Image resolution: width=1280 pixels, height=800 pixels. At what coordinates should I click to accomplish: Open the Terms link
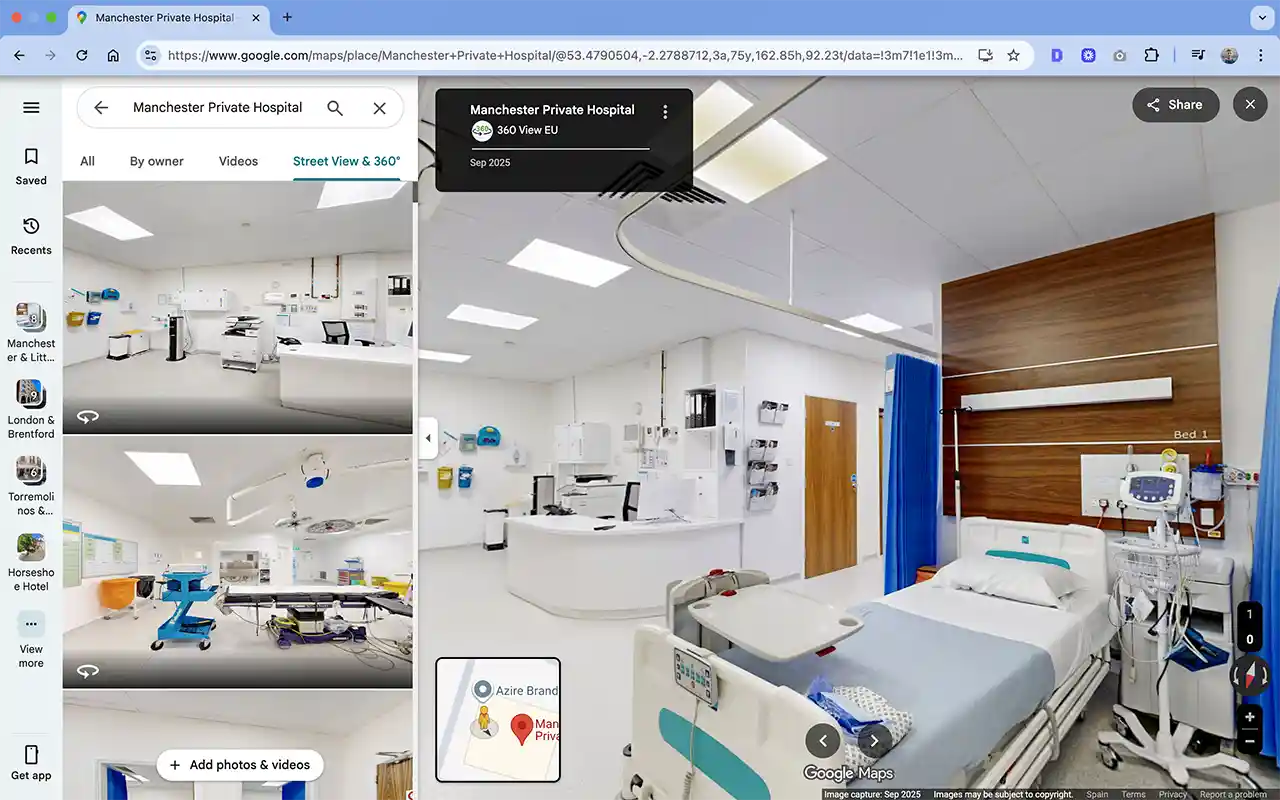[x=1133, y=795]
